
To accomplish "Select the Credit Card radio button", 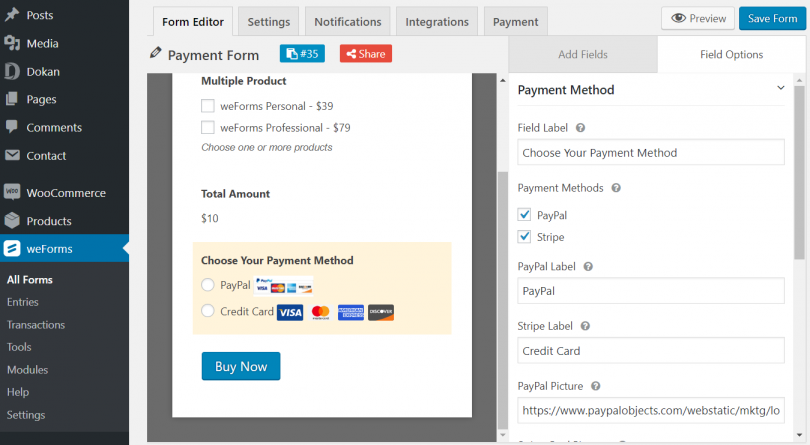I will (208, 311).
